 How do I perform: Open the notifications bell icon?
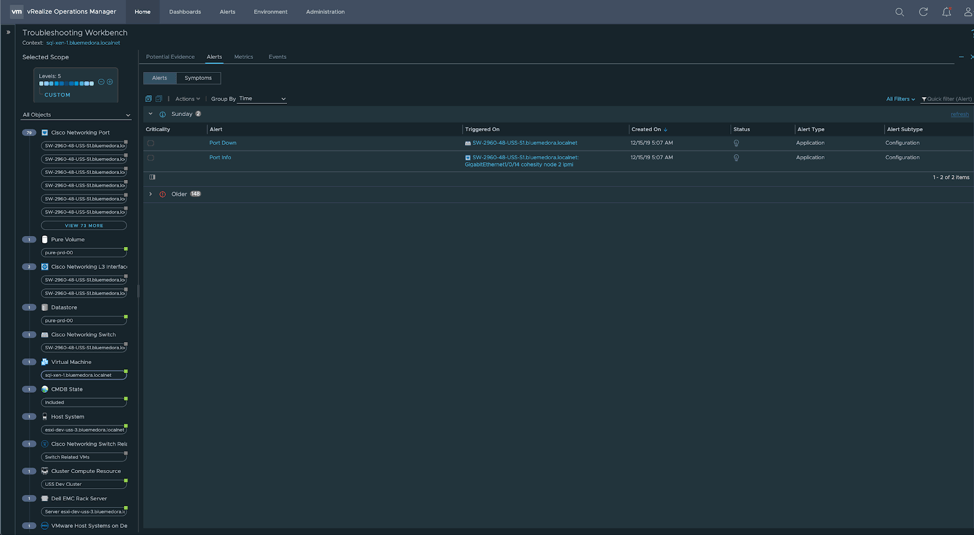point(946,12)
